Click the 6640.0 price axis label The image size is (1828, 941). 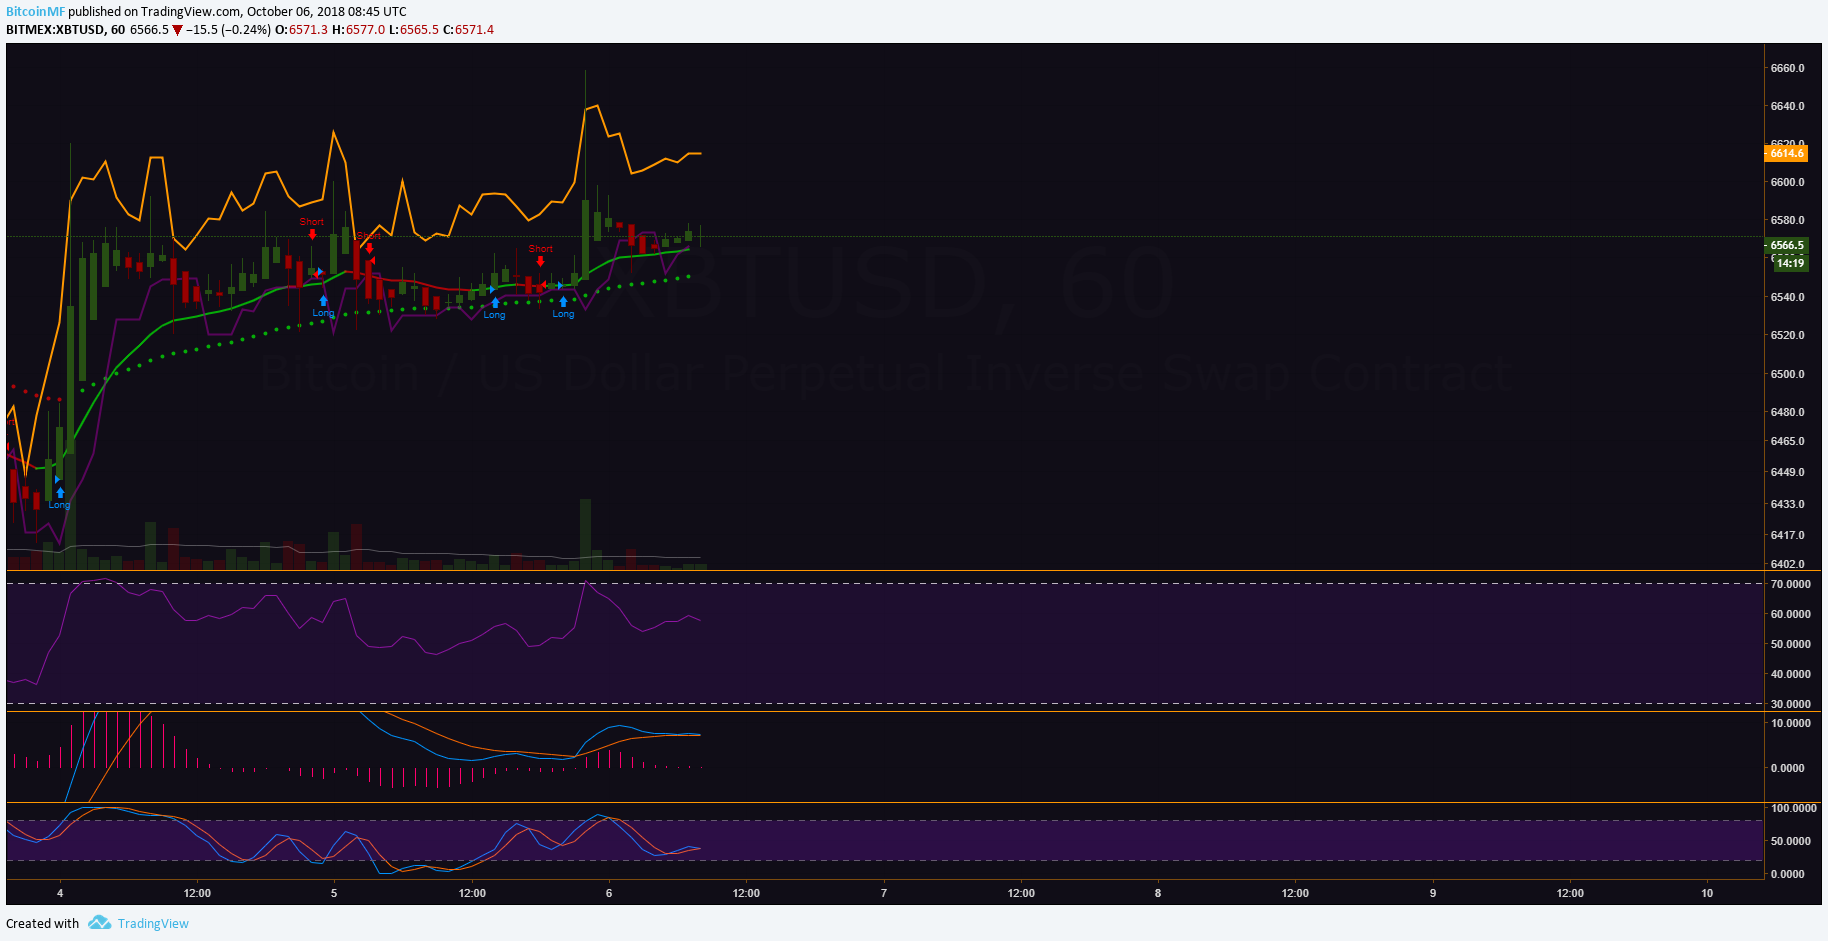click(x=1787, y=106)
